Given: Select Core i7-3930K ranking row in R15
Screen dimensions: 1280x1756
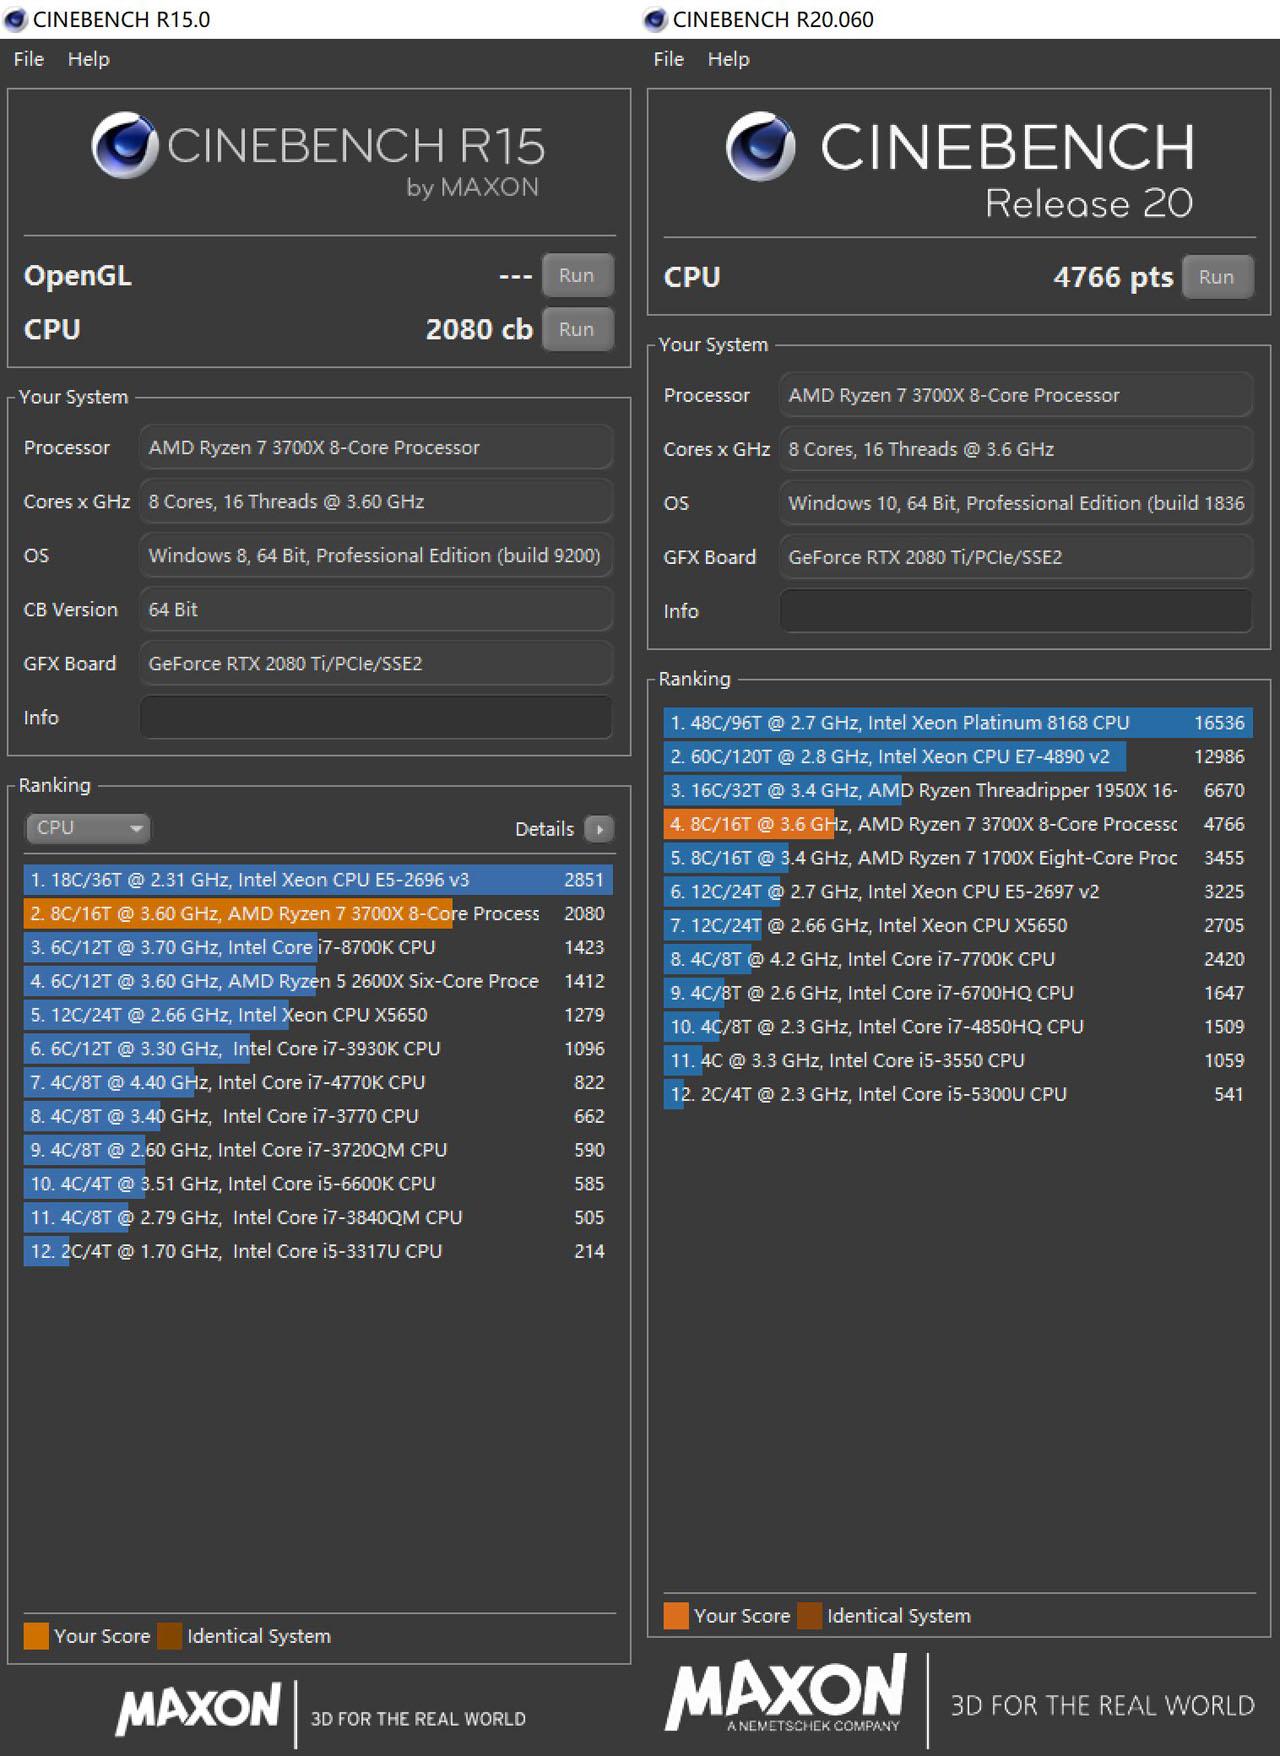Looking at the screenshot, I should [x=318, y=1049].
